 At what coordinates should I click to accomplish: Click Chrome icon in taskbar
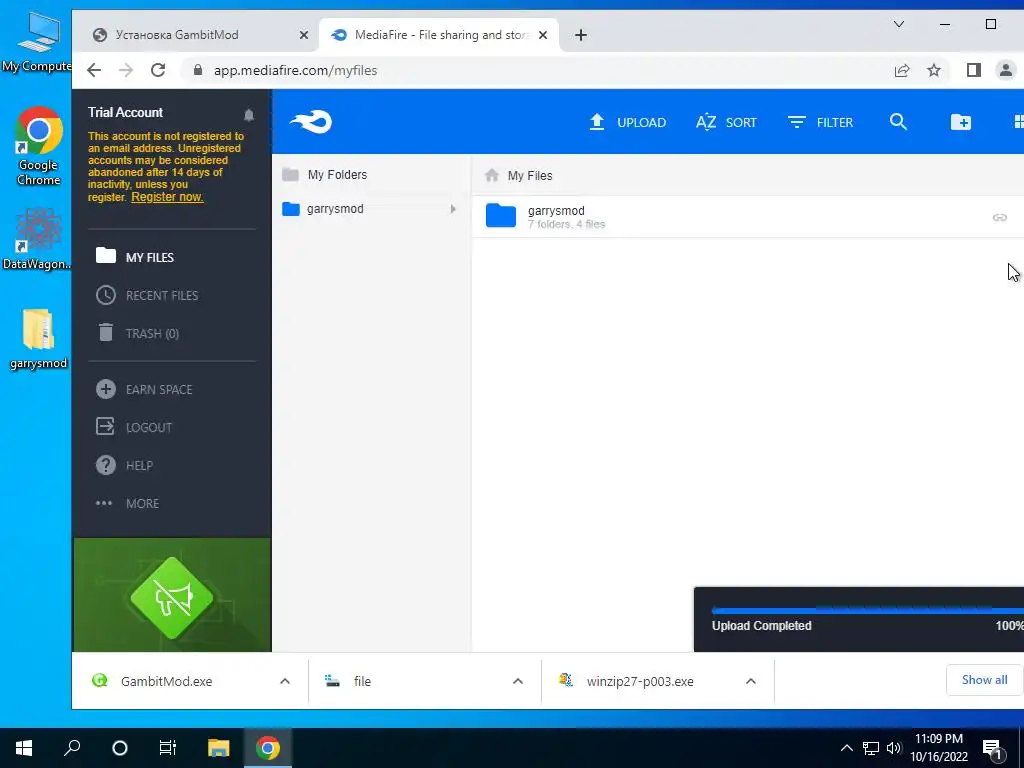pos(268,747)
